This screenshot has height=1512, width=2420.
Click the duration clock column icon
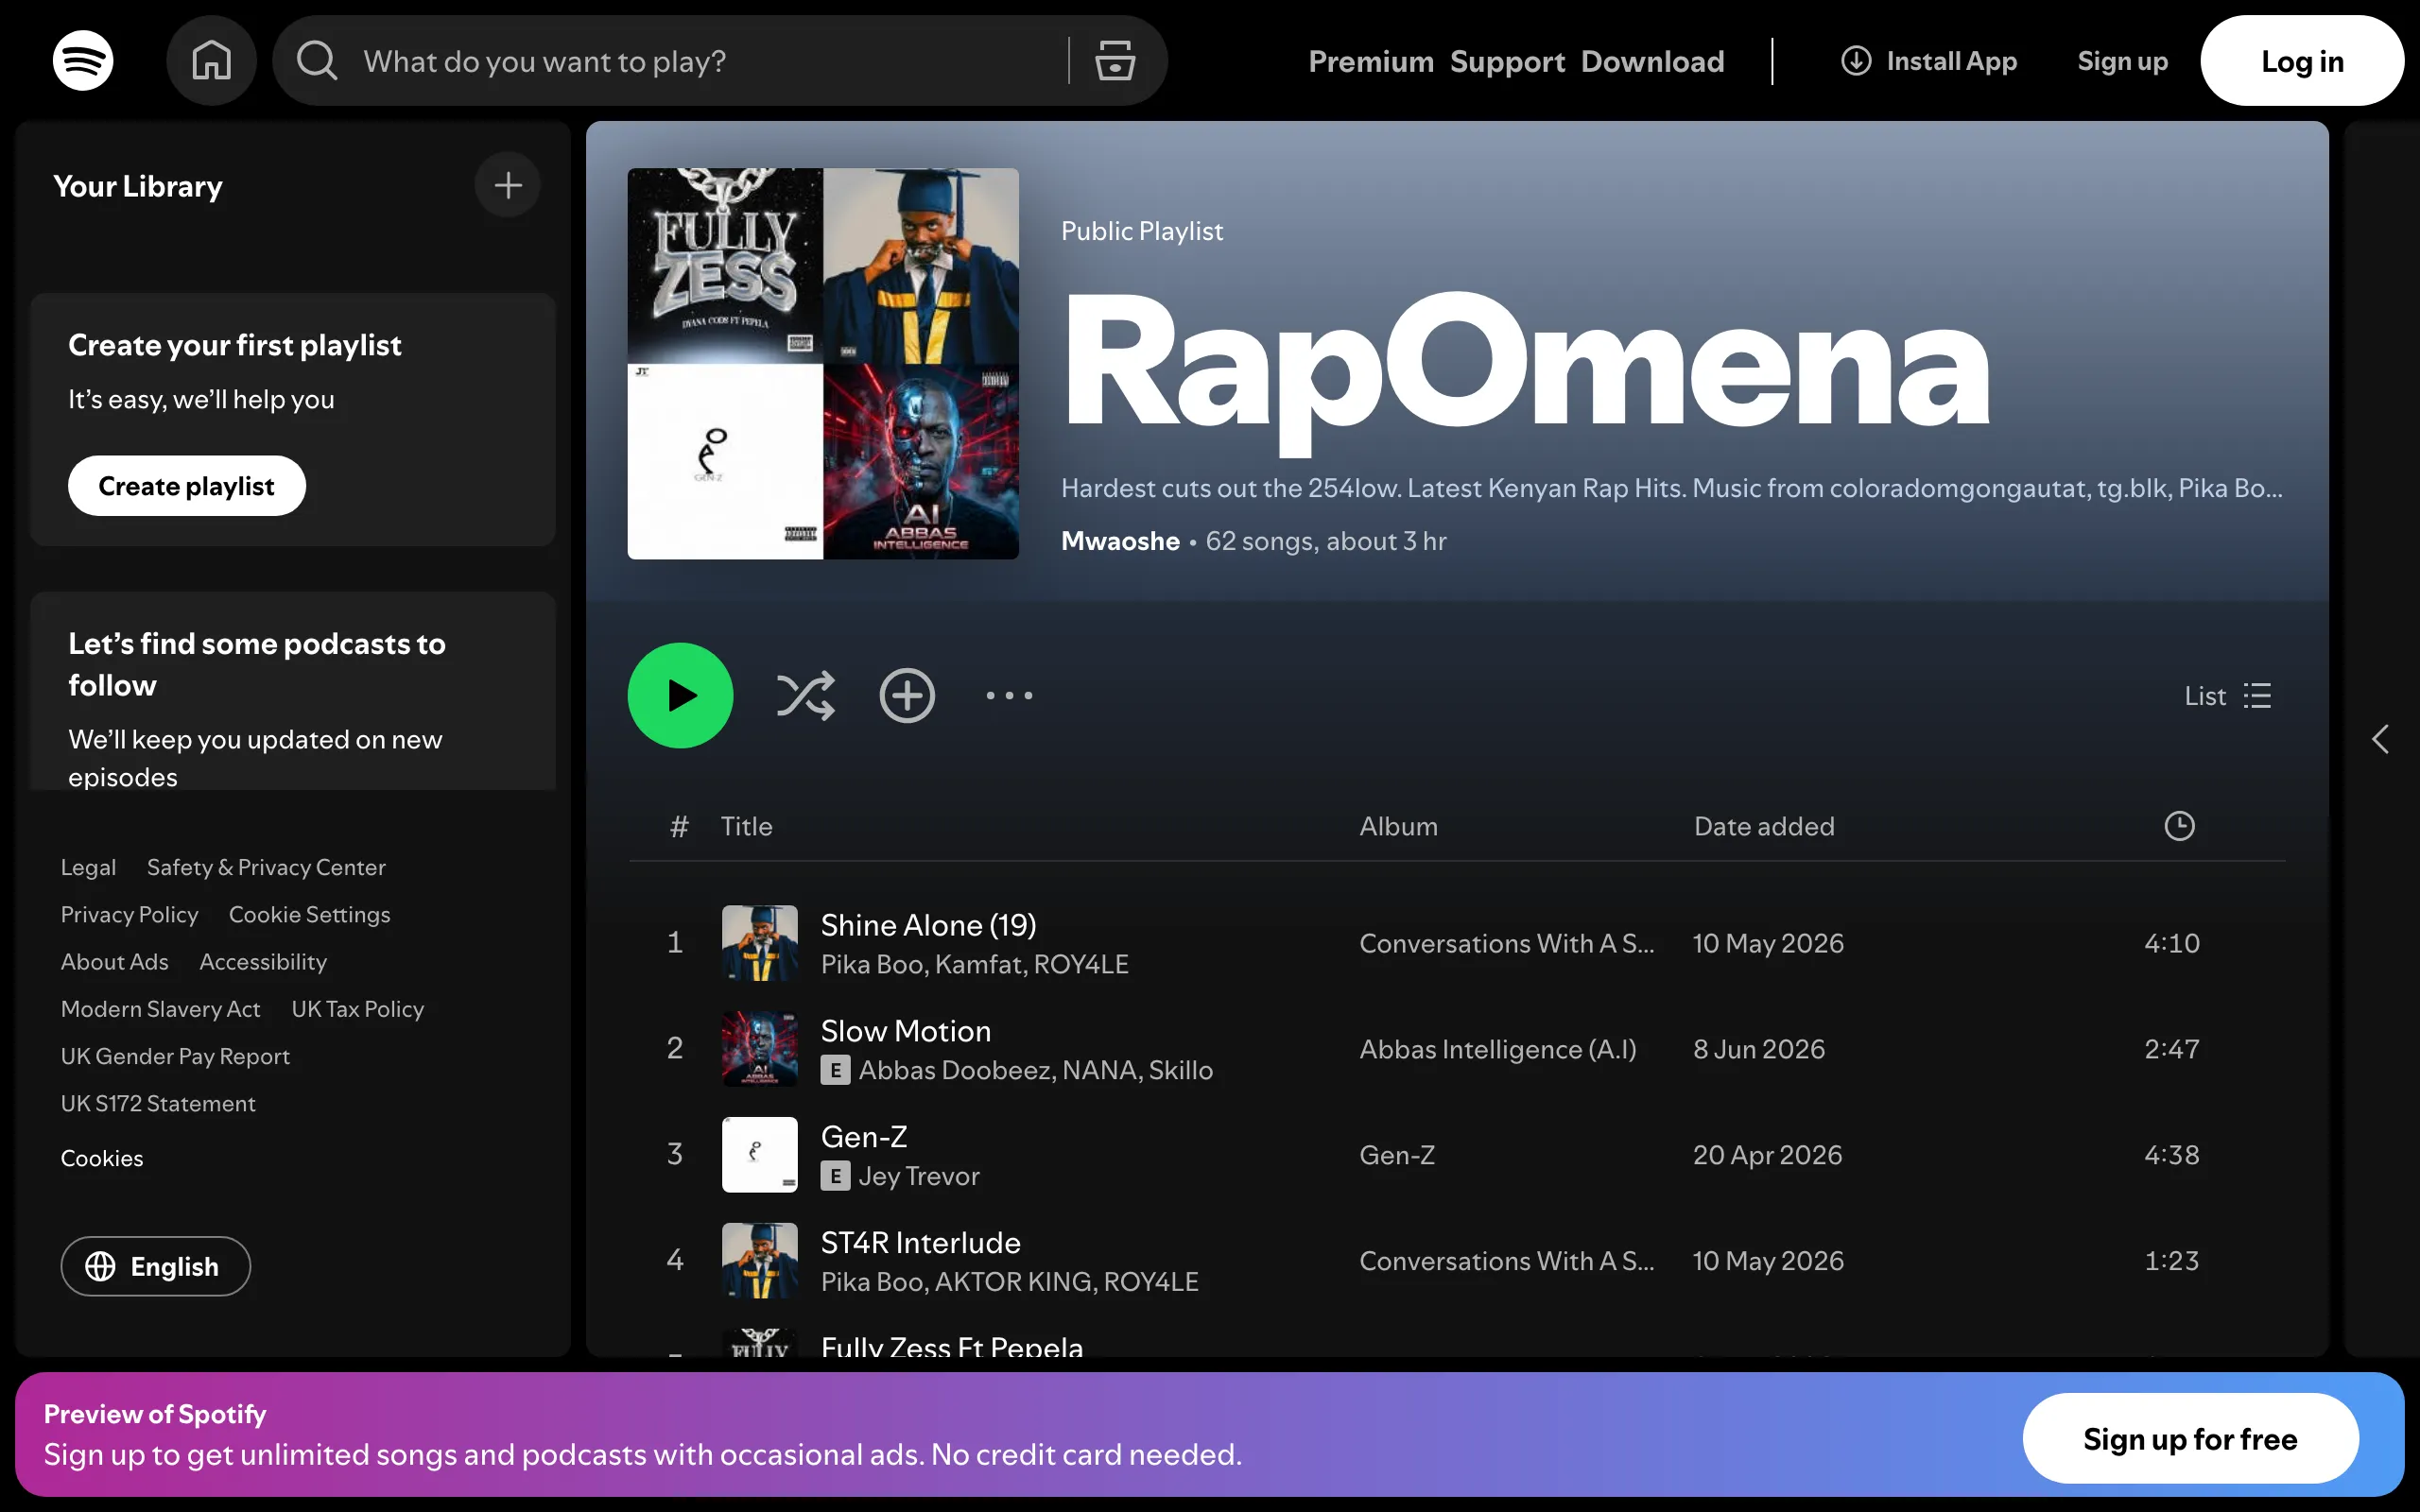pos(2179,826)
